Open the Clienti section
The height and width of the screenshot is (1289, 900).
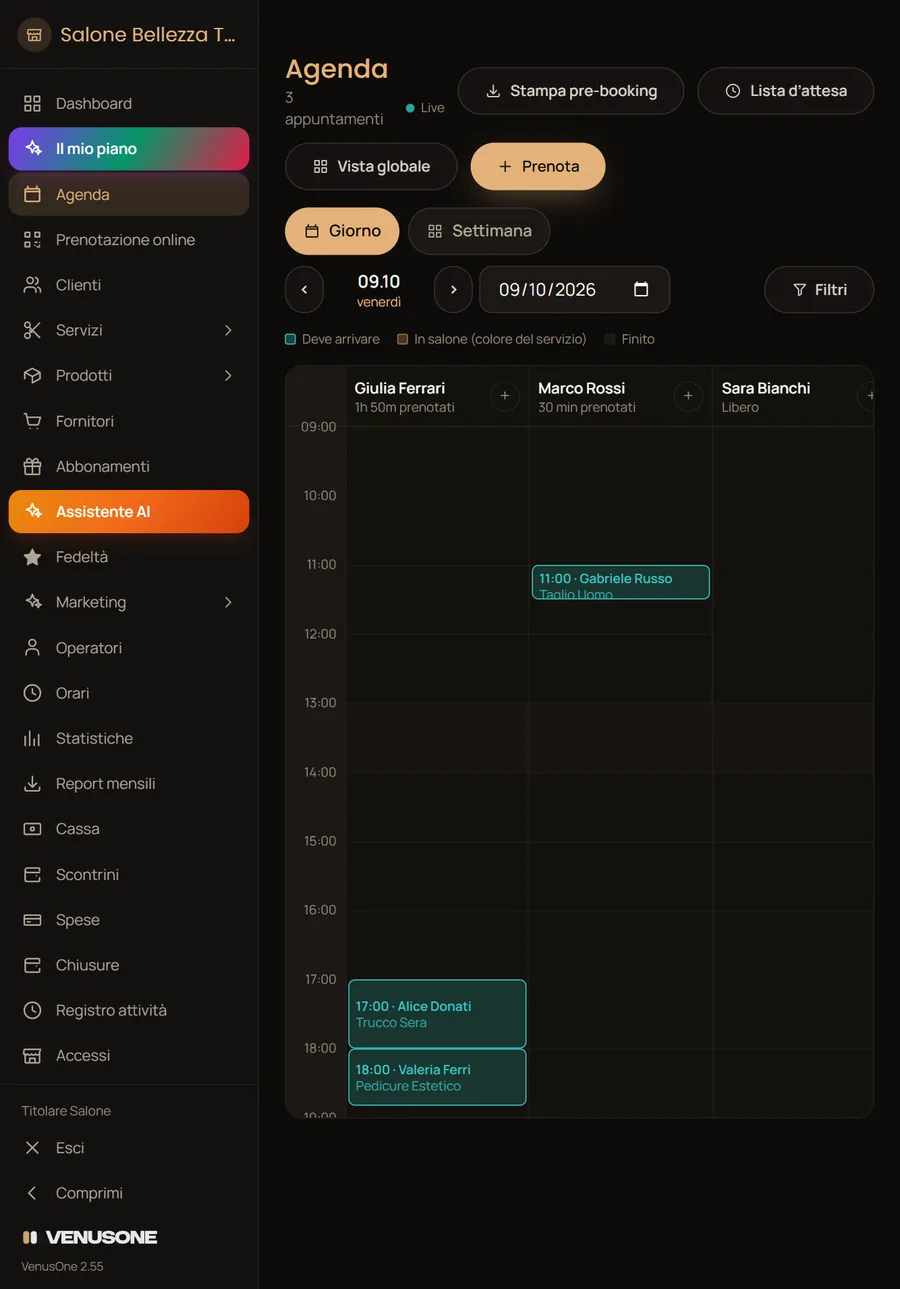coord(129,285)
